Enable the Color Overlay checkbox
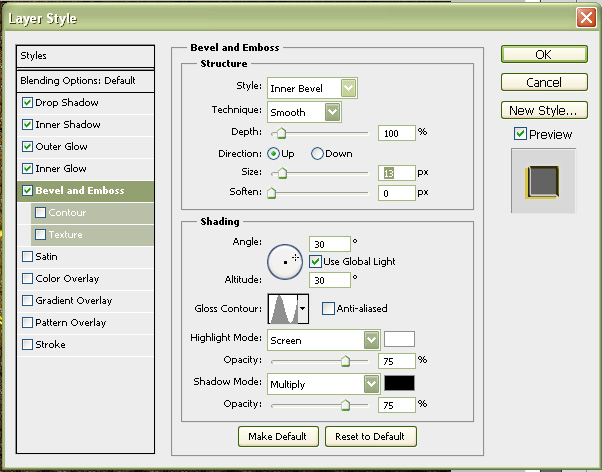The width and height of the screenshot is (602, 472). 27,278
